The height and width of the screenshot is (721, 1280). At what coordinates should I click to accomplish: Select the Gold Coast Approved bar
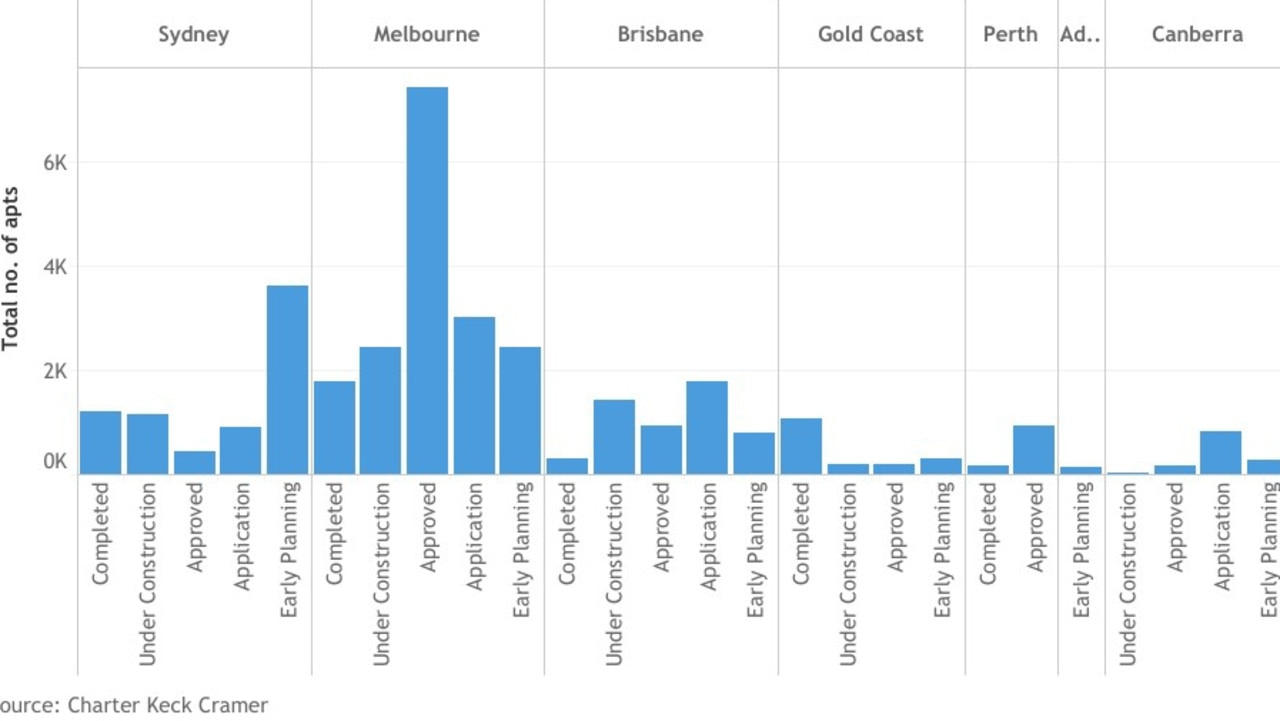894,469
